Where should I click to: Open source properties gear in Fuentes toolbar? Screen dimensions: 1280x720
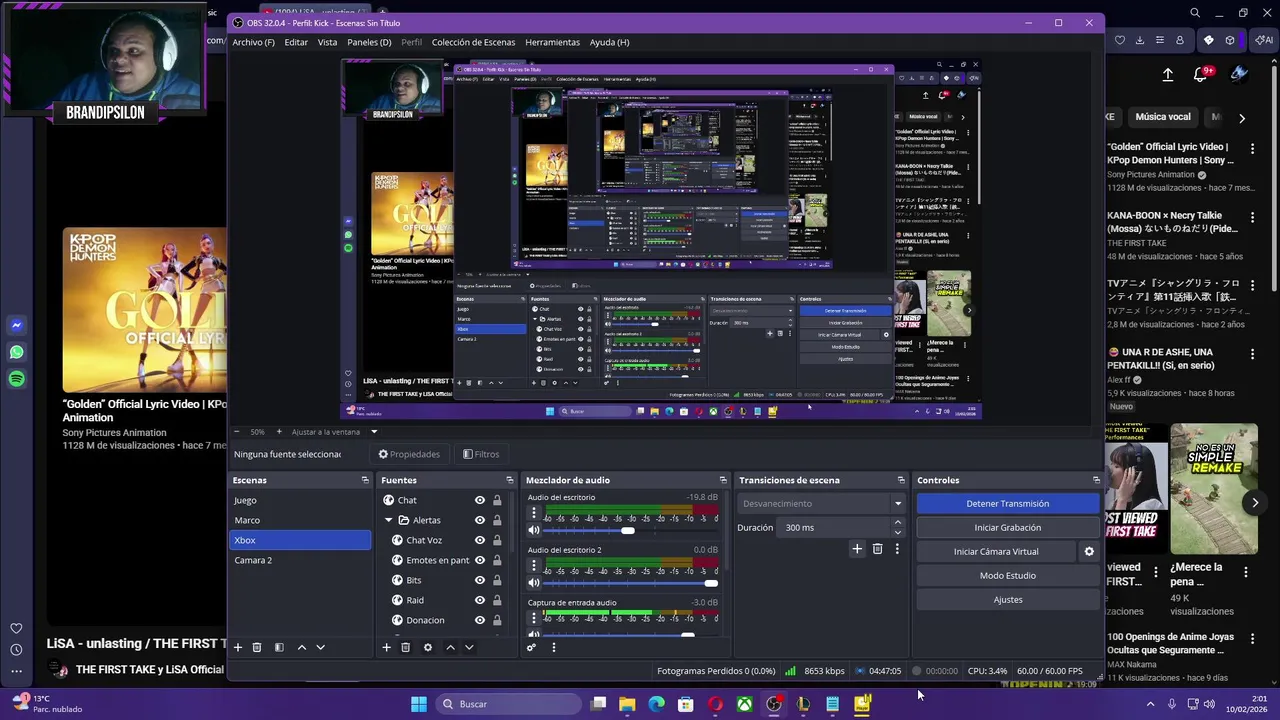[428, 647]
